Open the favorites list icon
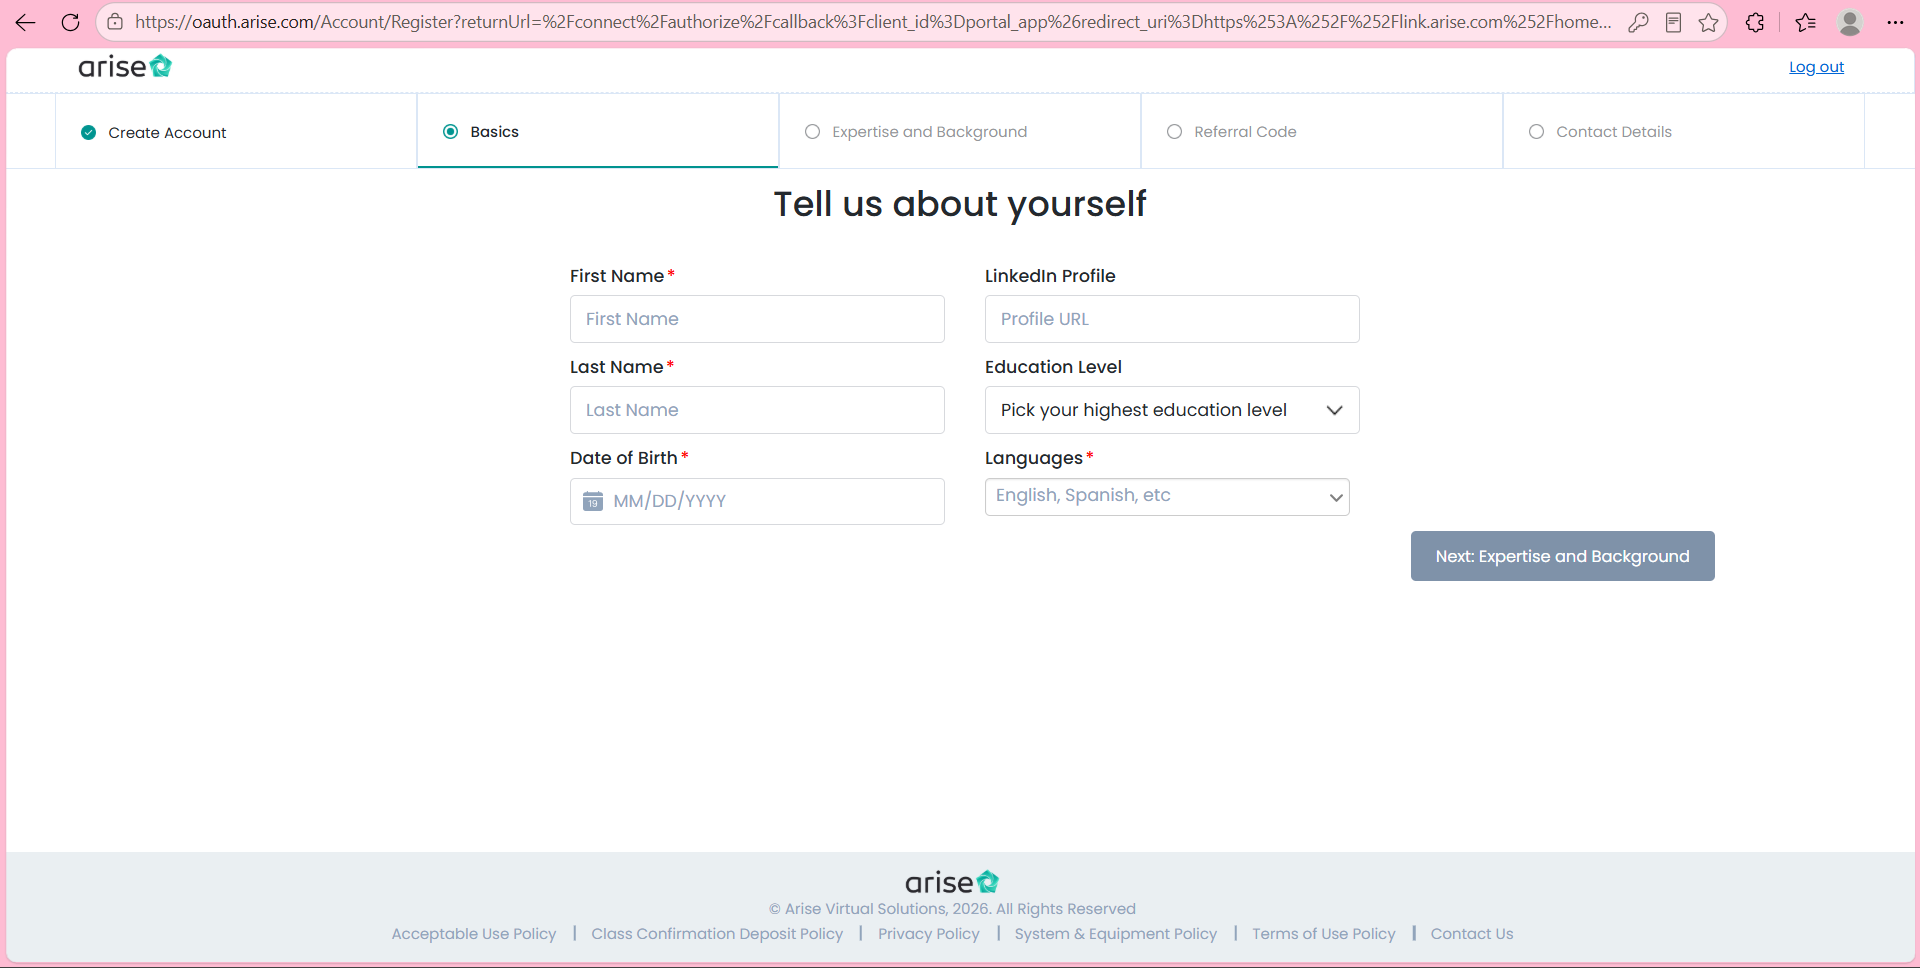The width and height of the screenshot is (1920, 968). pyautogui.click(x=1805, y=22)
